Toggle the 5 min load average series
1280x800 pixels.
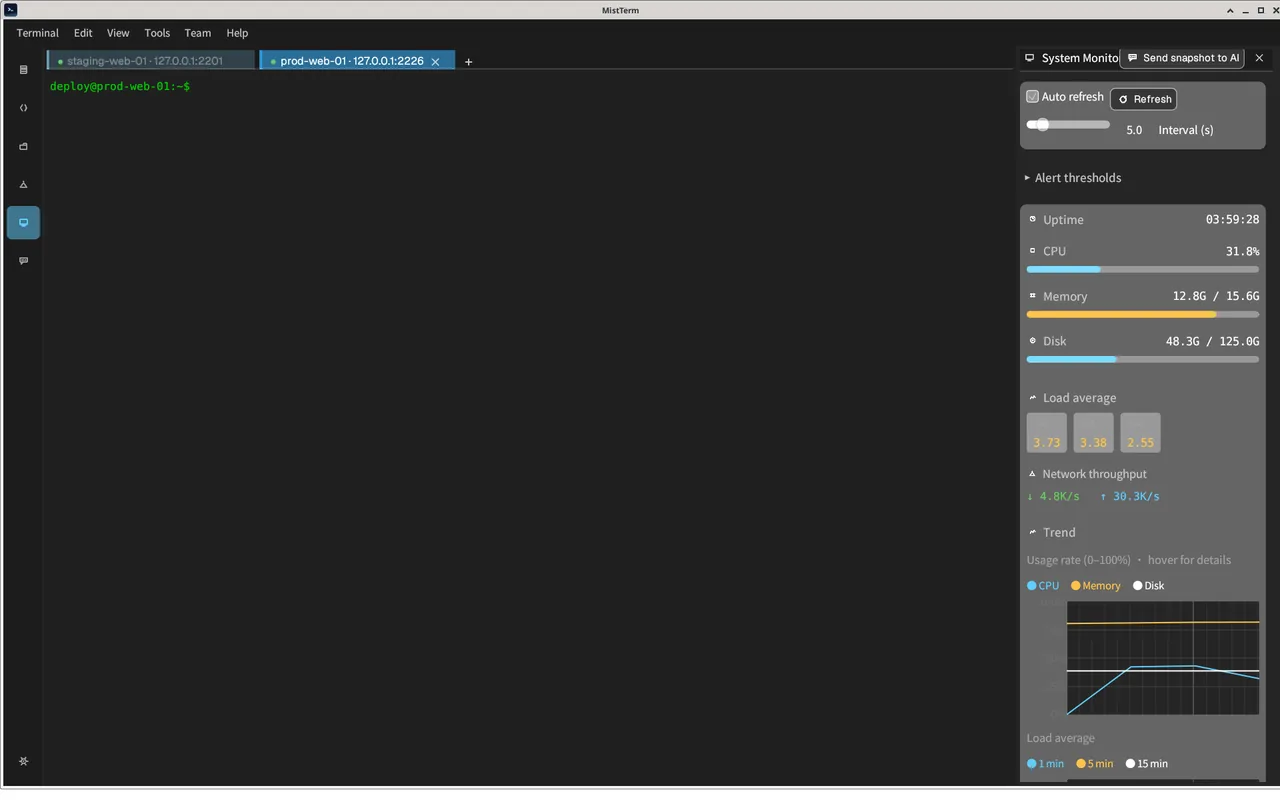coord(1095,764)
